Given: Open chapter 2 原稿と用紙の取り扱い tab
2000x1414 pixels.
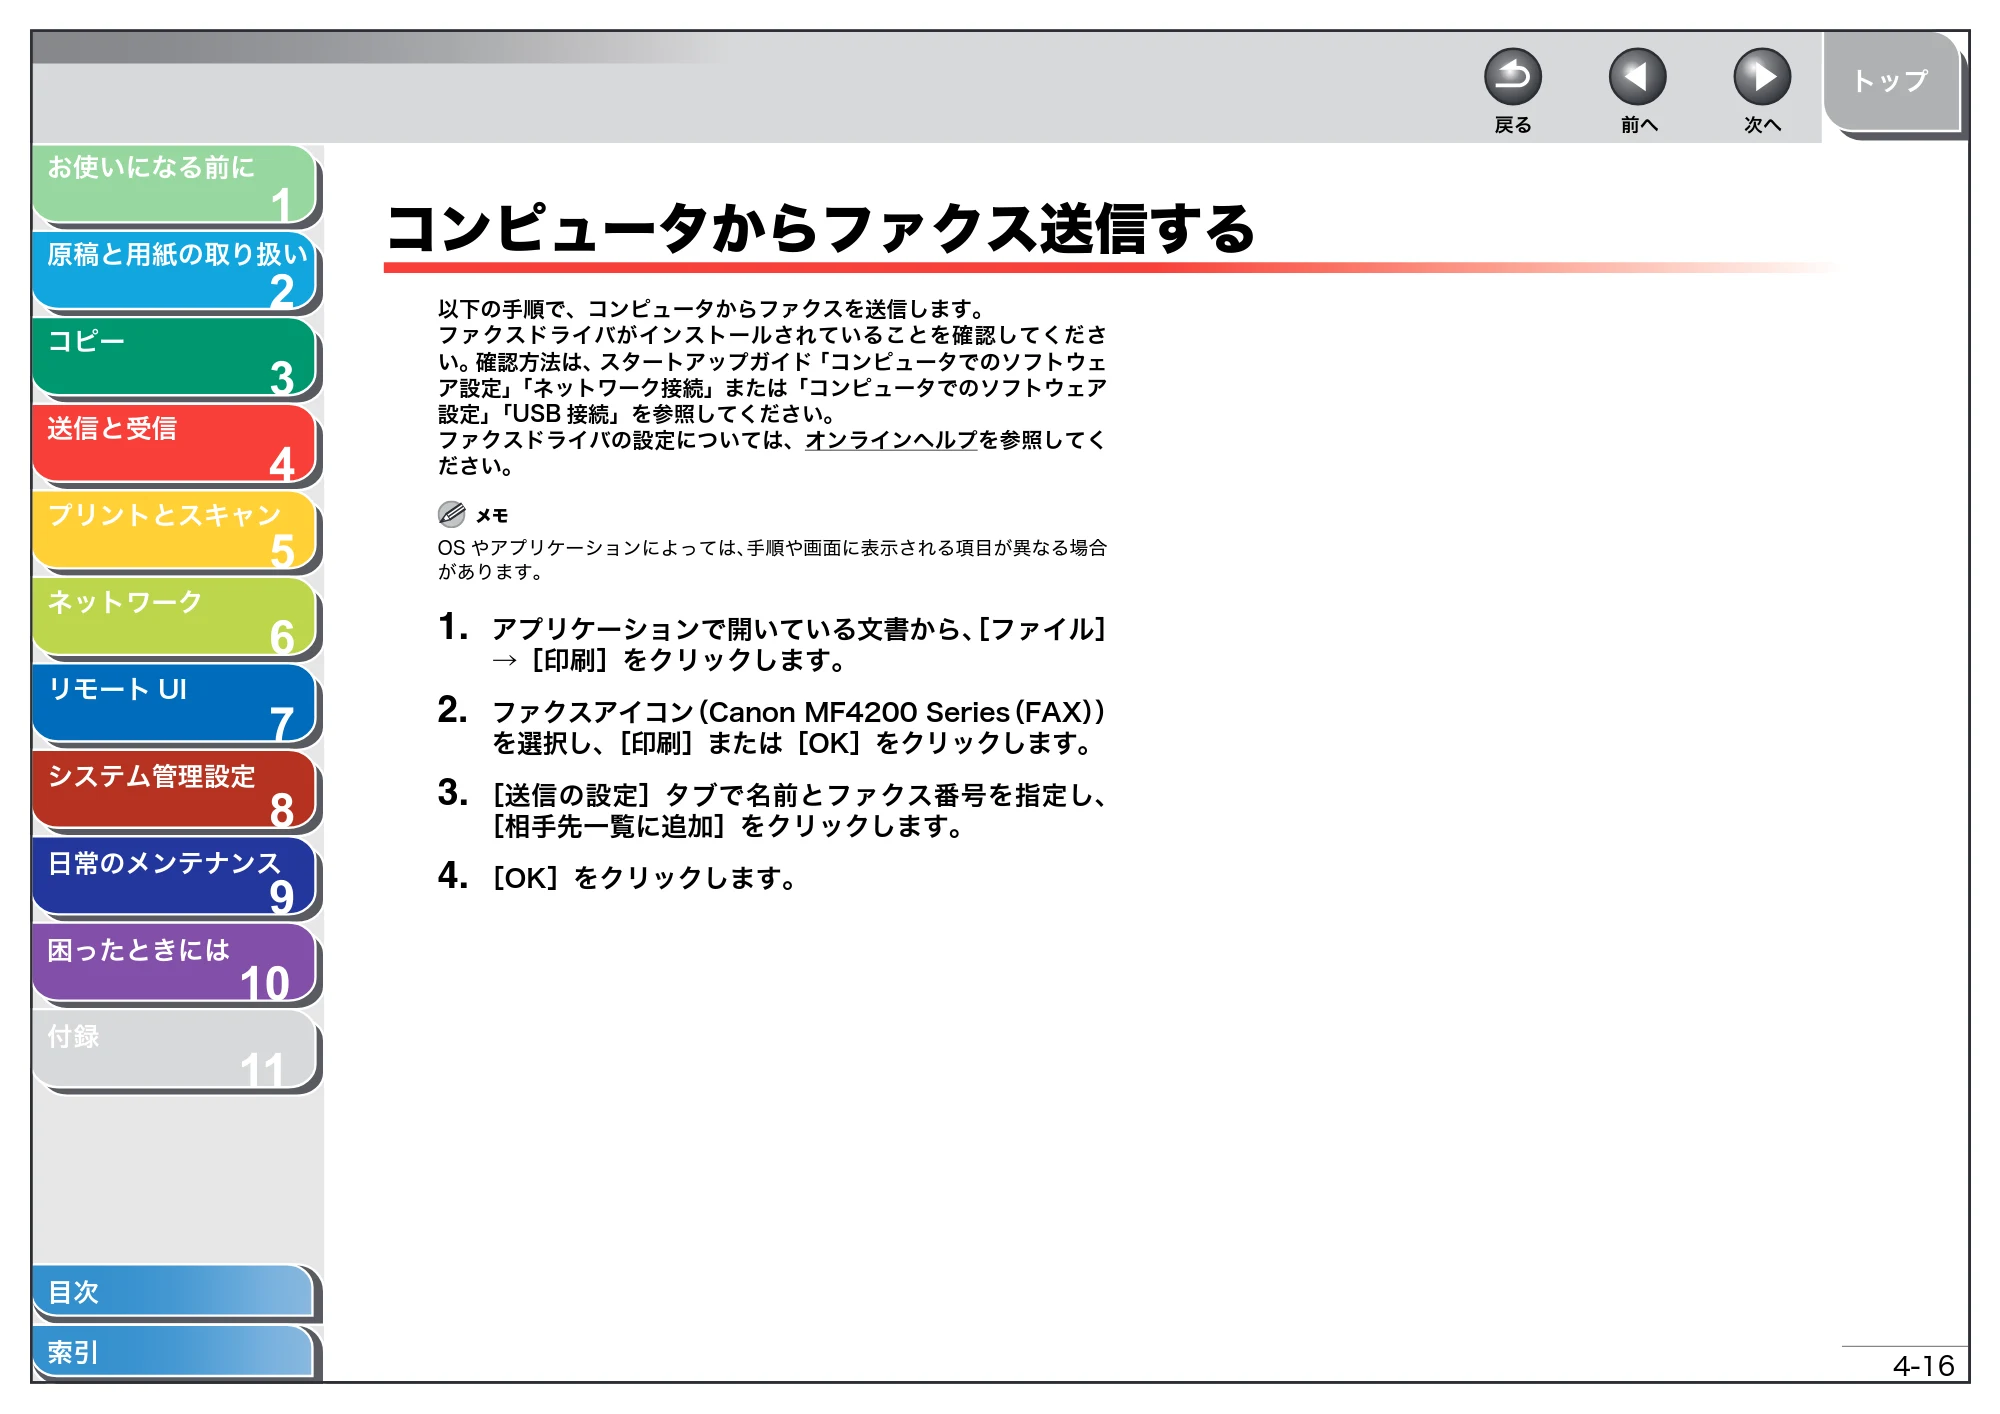Looking at the screenshot, I should 175,271.
